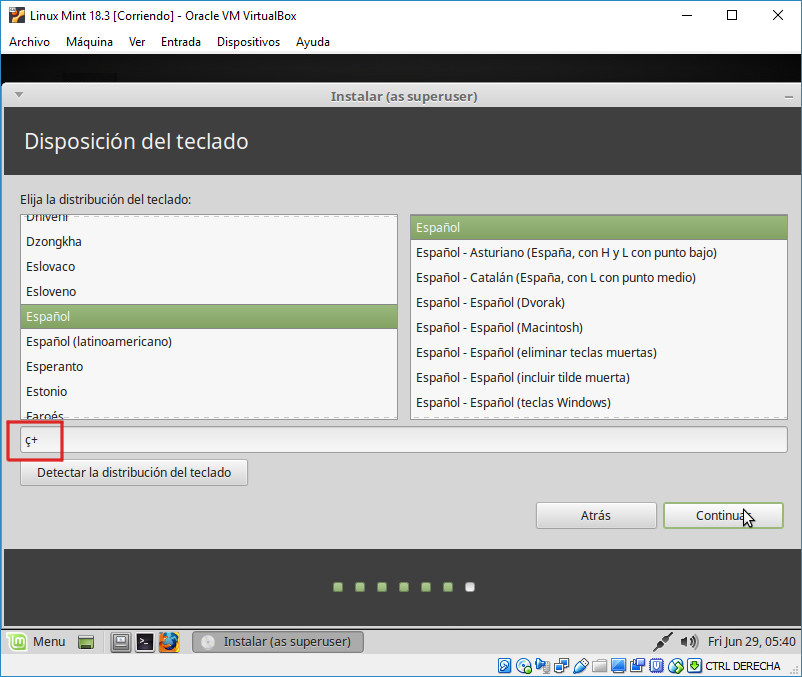Open the Dispositivos menu

249,42
